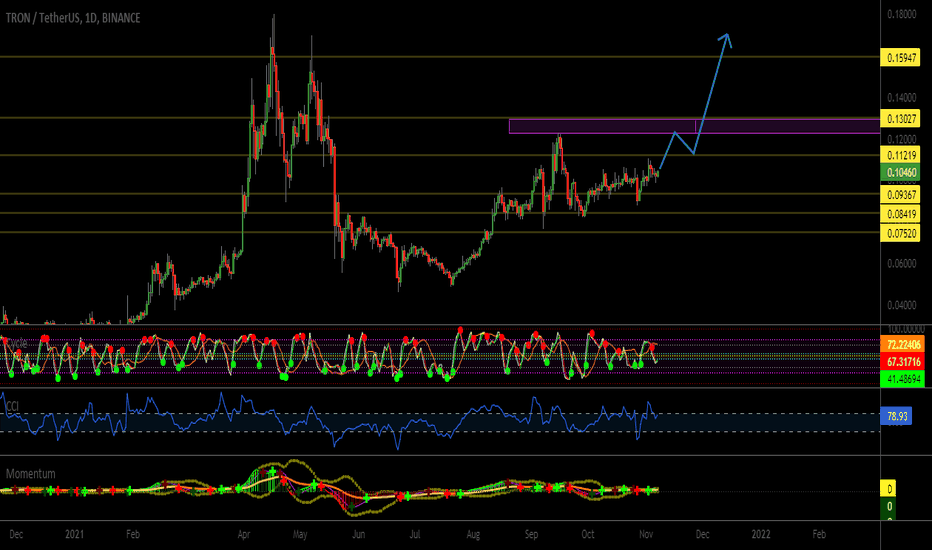Click the Cycle indicator name
Viewport: 932px width, 550px height.
[15, 343]
